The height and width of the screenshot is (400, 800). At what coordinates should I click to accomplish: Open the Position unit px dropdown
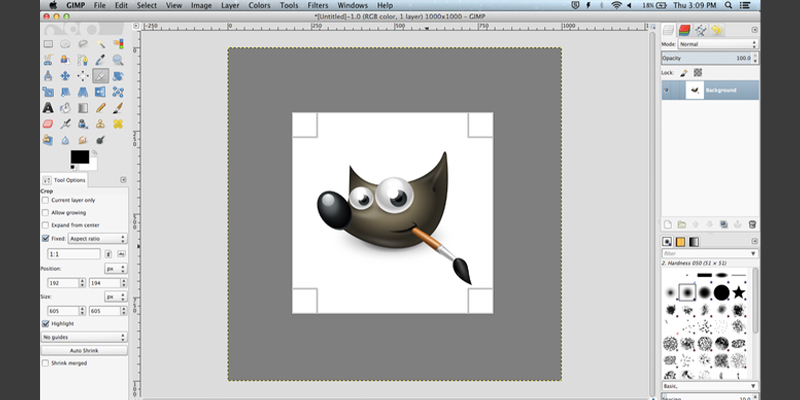pos(116,268)
